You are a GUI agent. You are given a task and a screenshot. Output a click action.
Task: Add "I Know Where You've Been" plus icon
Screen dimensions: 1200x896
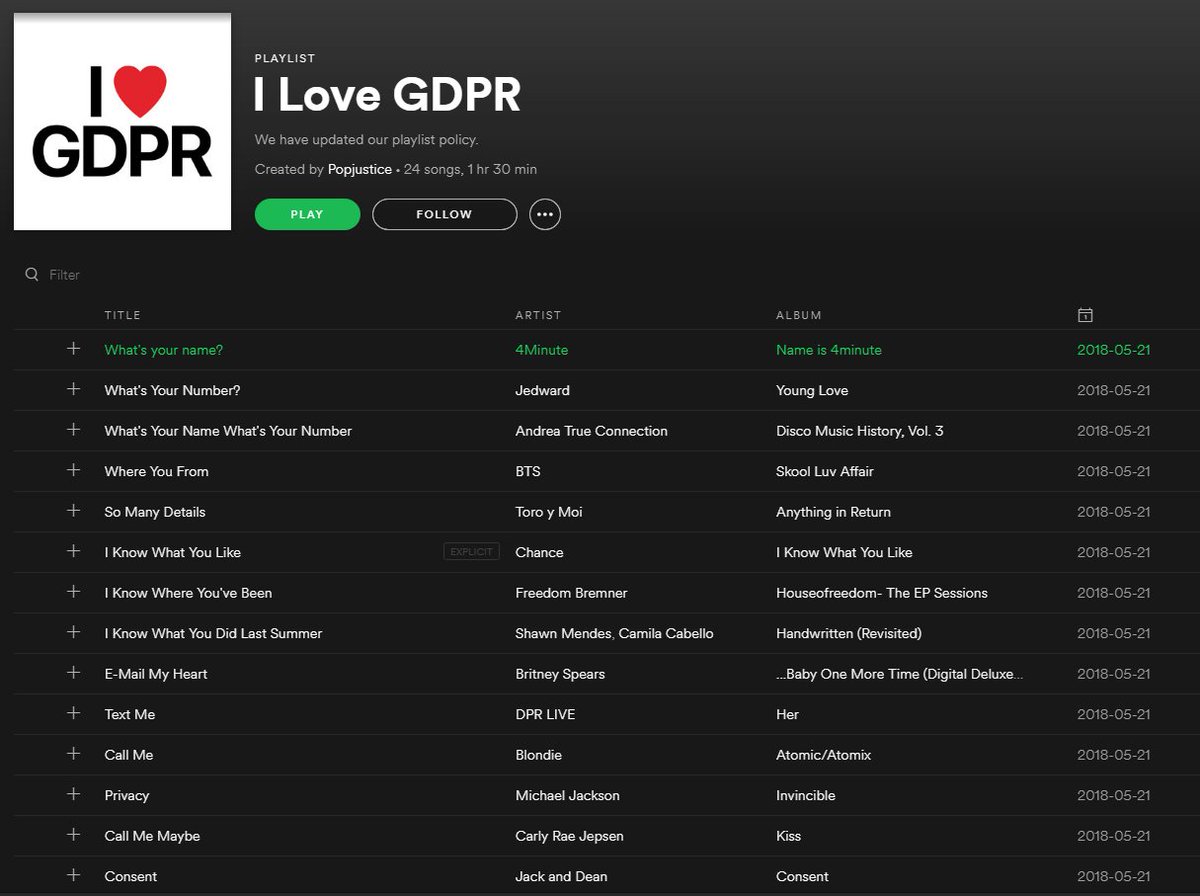point(73,592)
